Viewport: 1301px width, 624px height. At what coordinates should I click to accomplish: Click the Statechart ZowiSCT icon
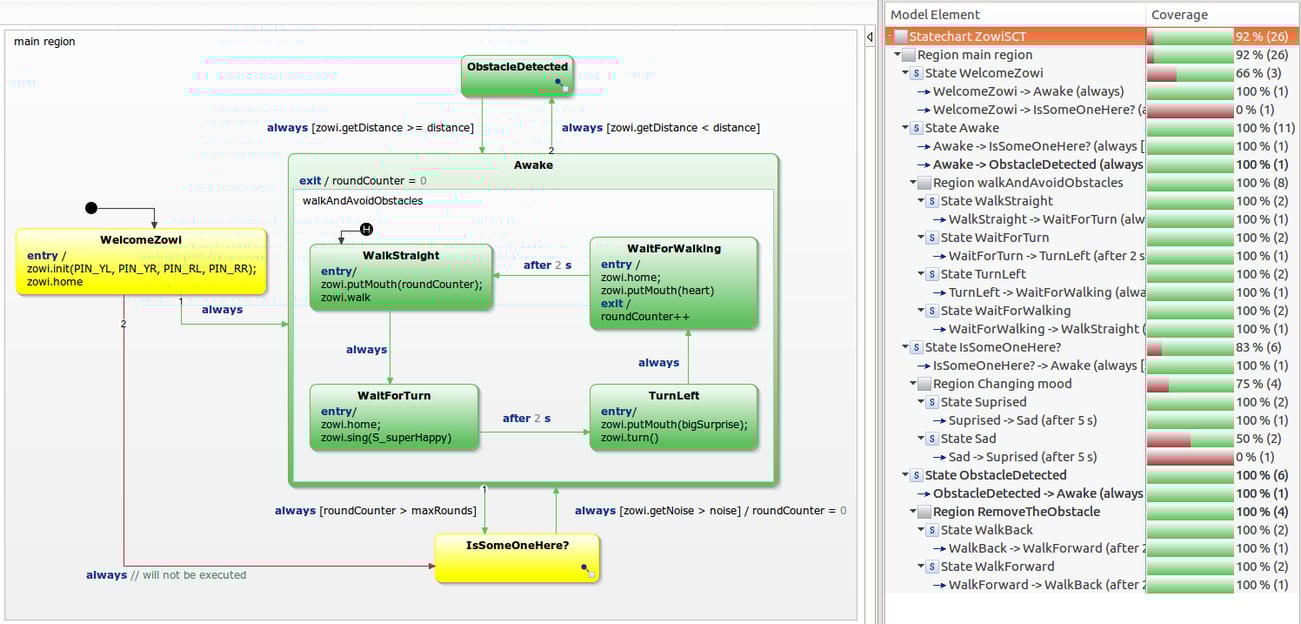(900, 36)
